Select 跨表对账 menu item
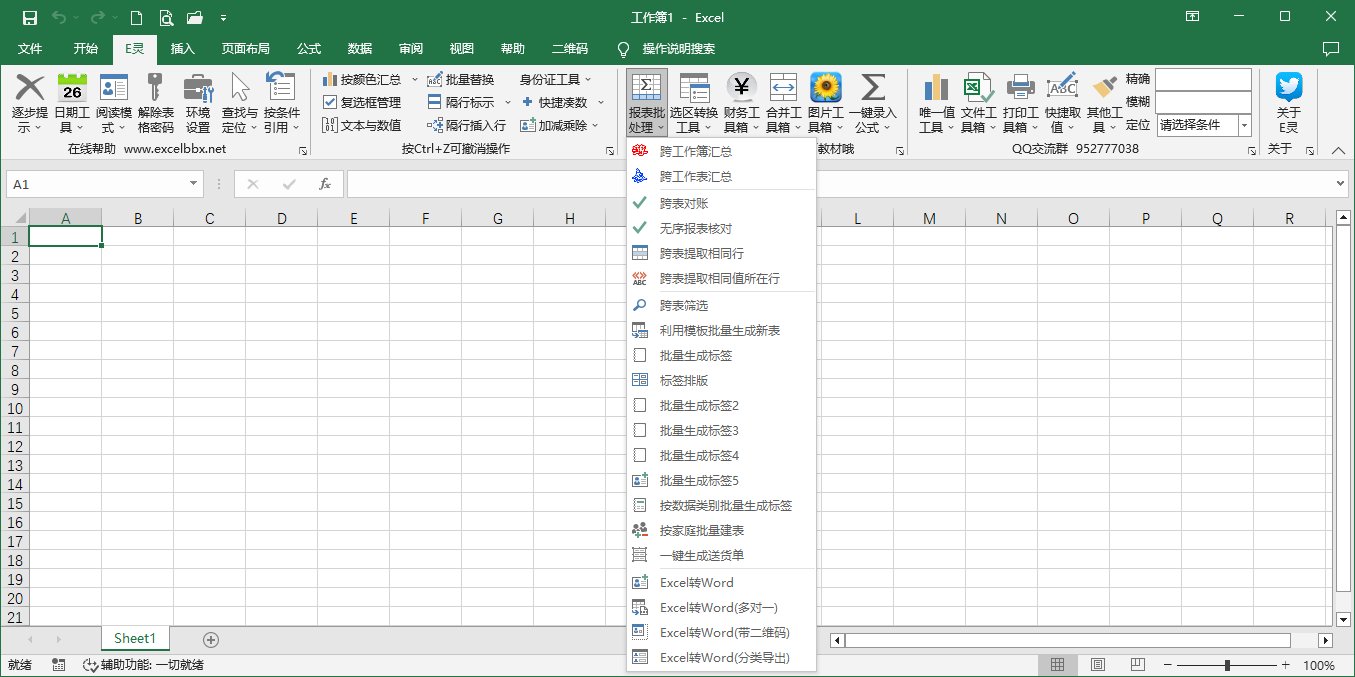 721,203
